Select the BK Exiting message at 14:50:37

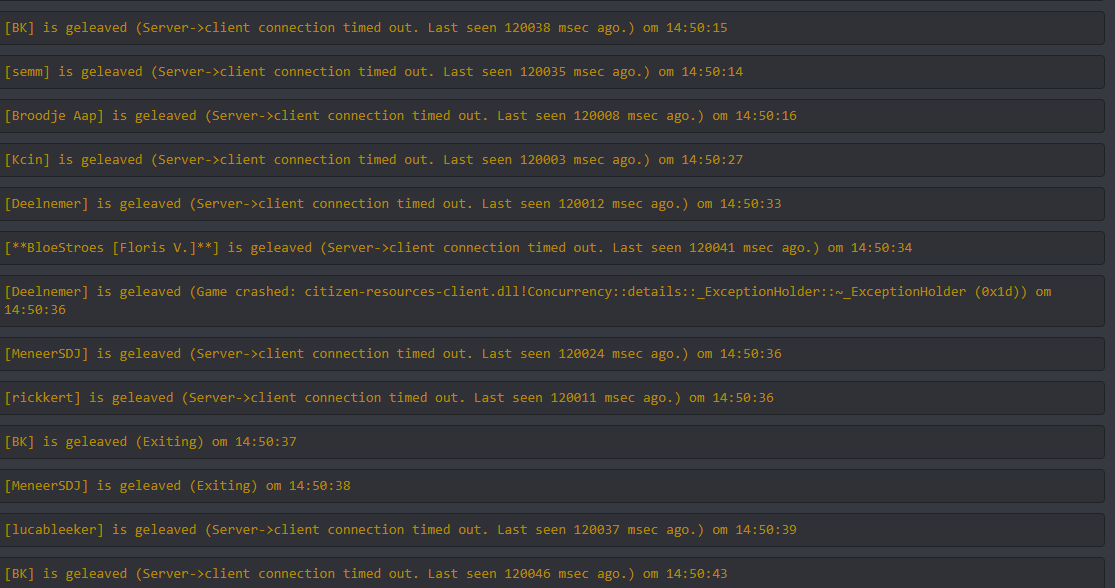(150, 442)
